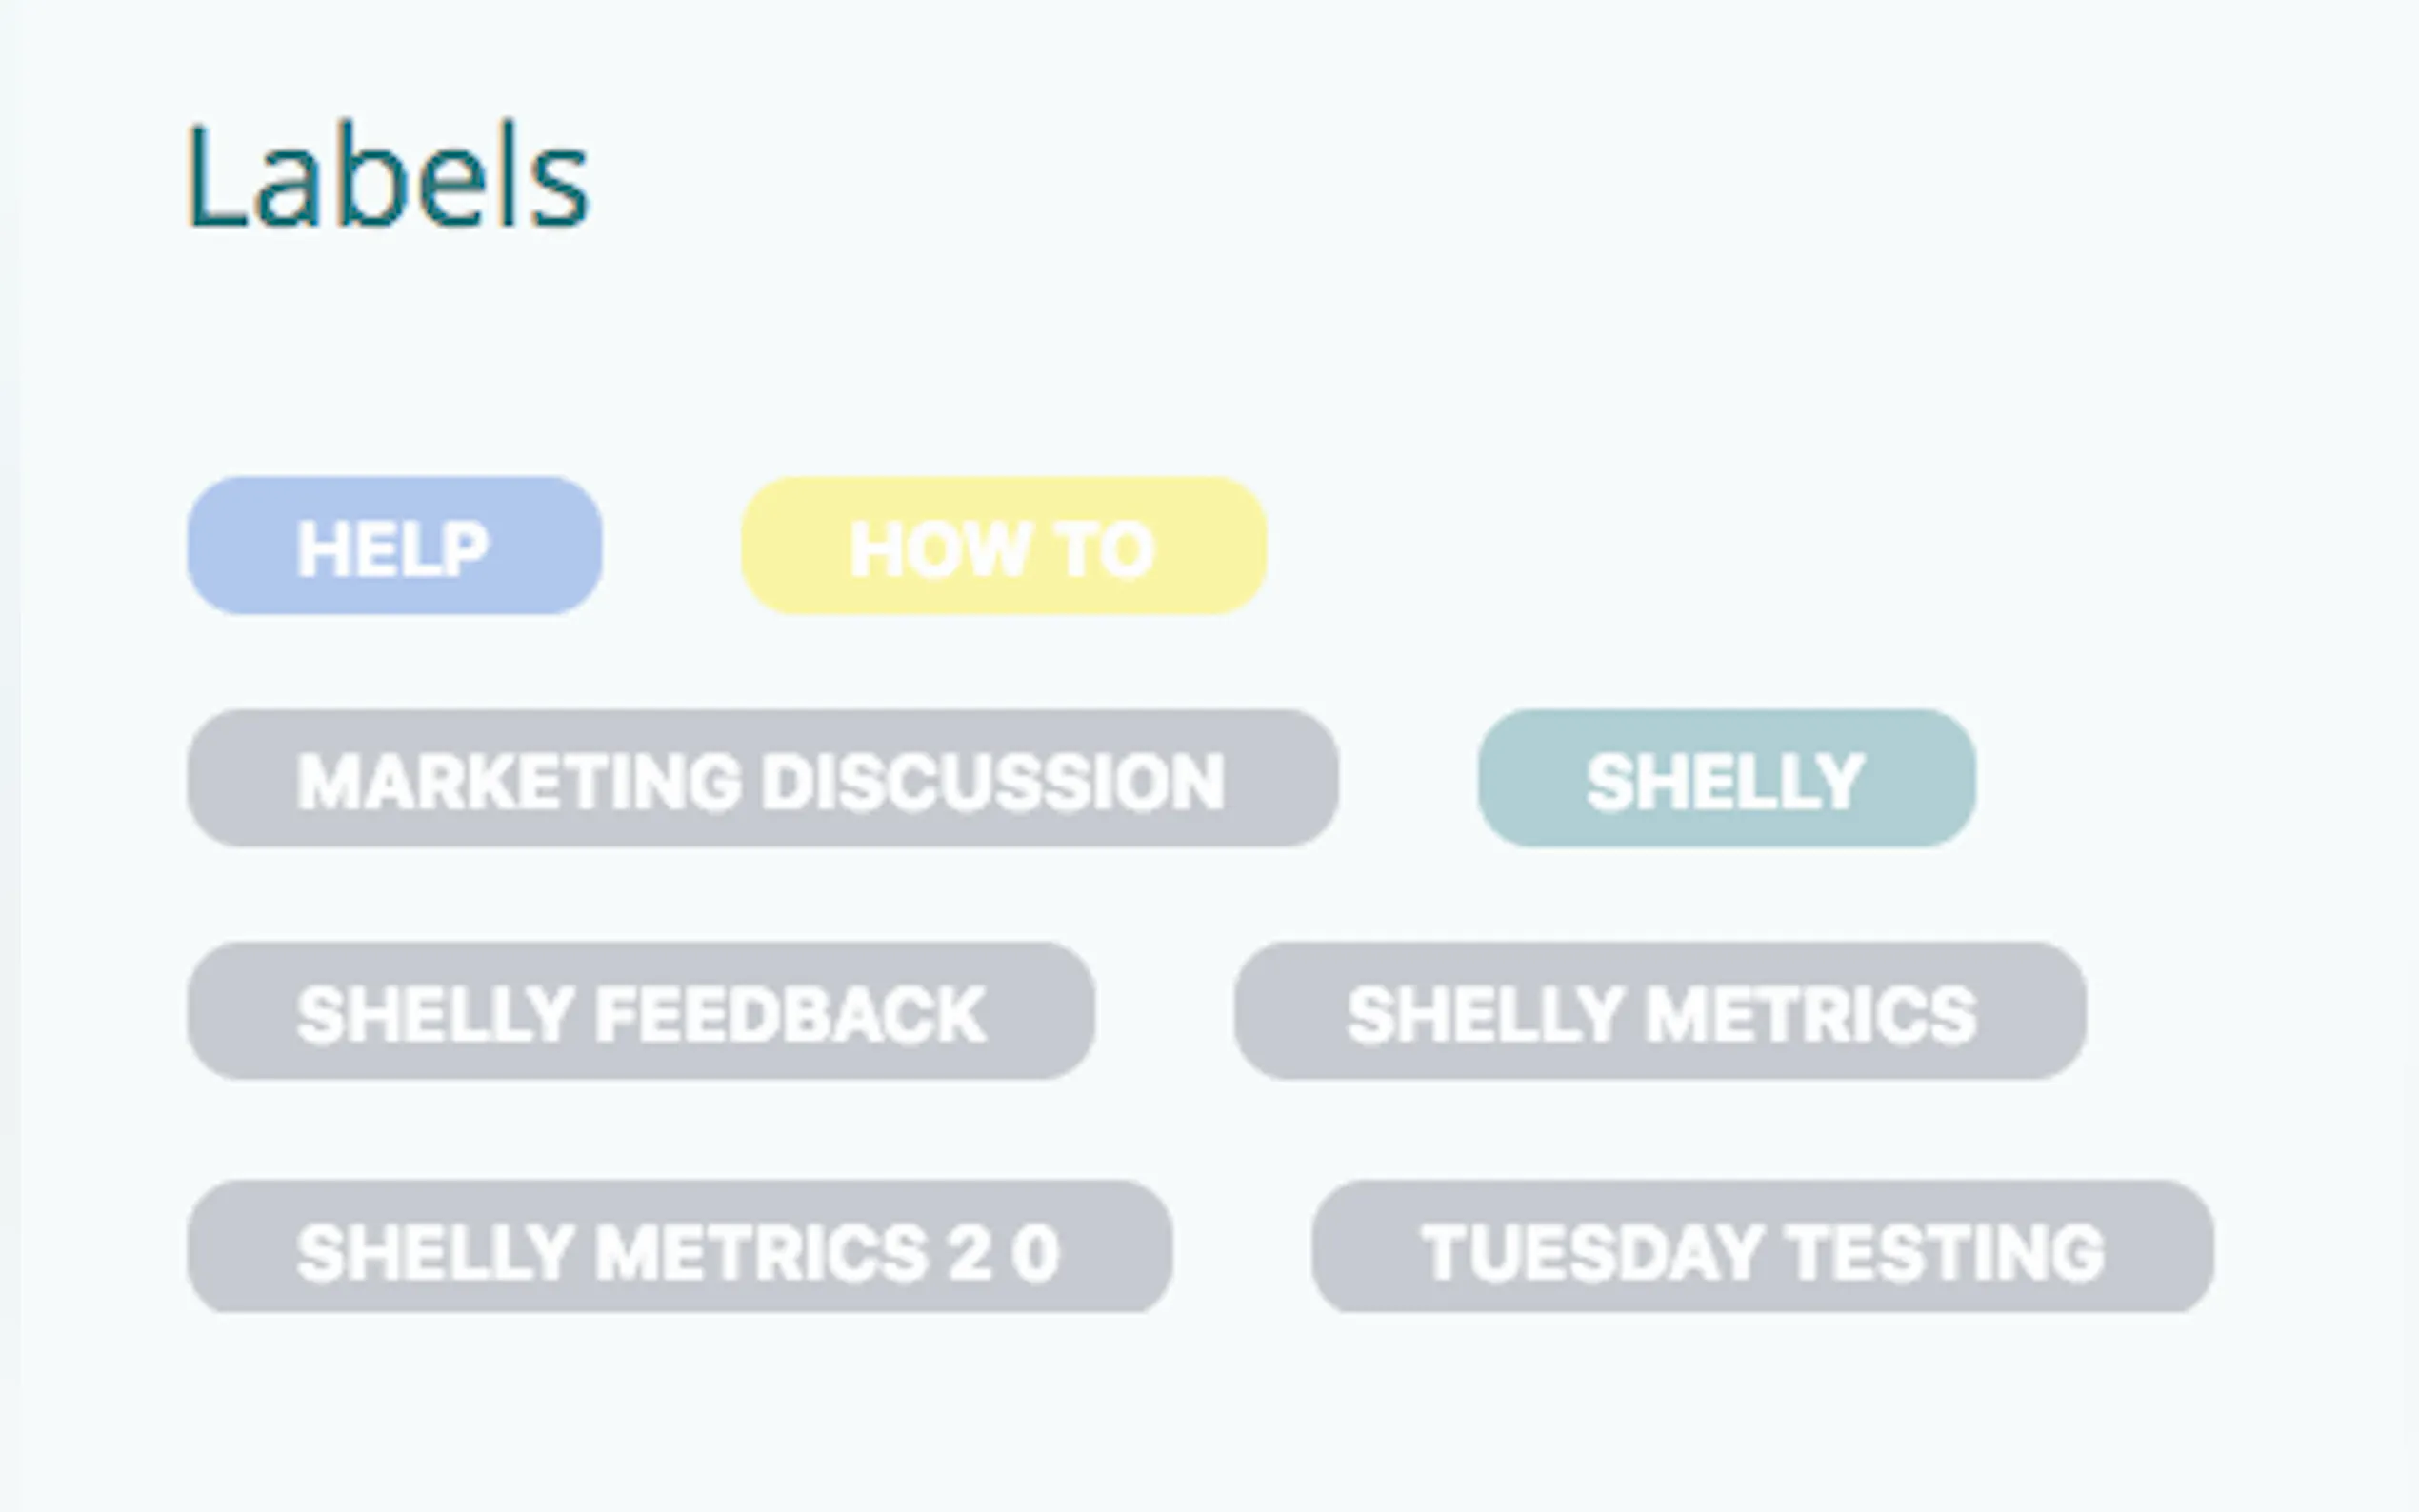Image resolution: width=2419 pixels, height=1512 pixels.
Task: Choose the teal-colored label pill
Action: pos(1726,779)
